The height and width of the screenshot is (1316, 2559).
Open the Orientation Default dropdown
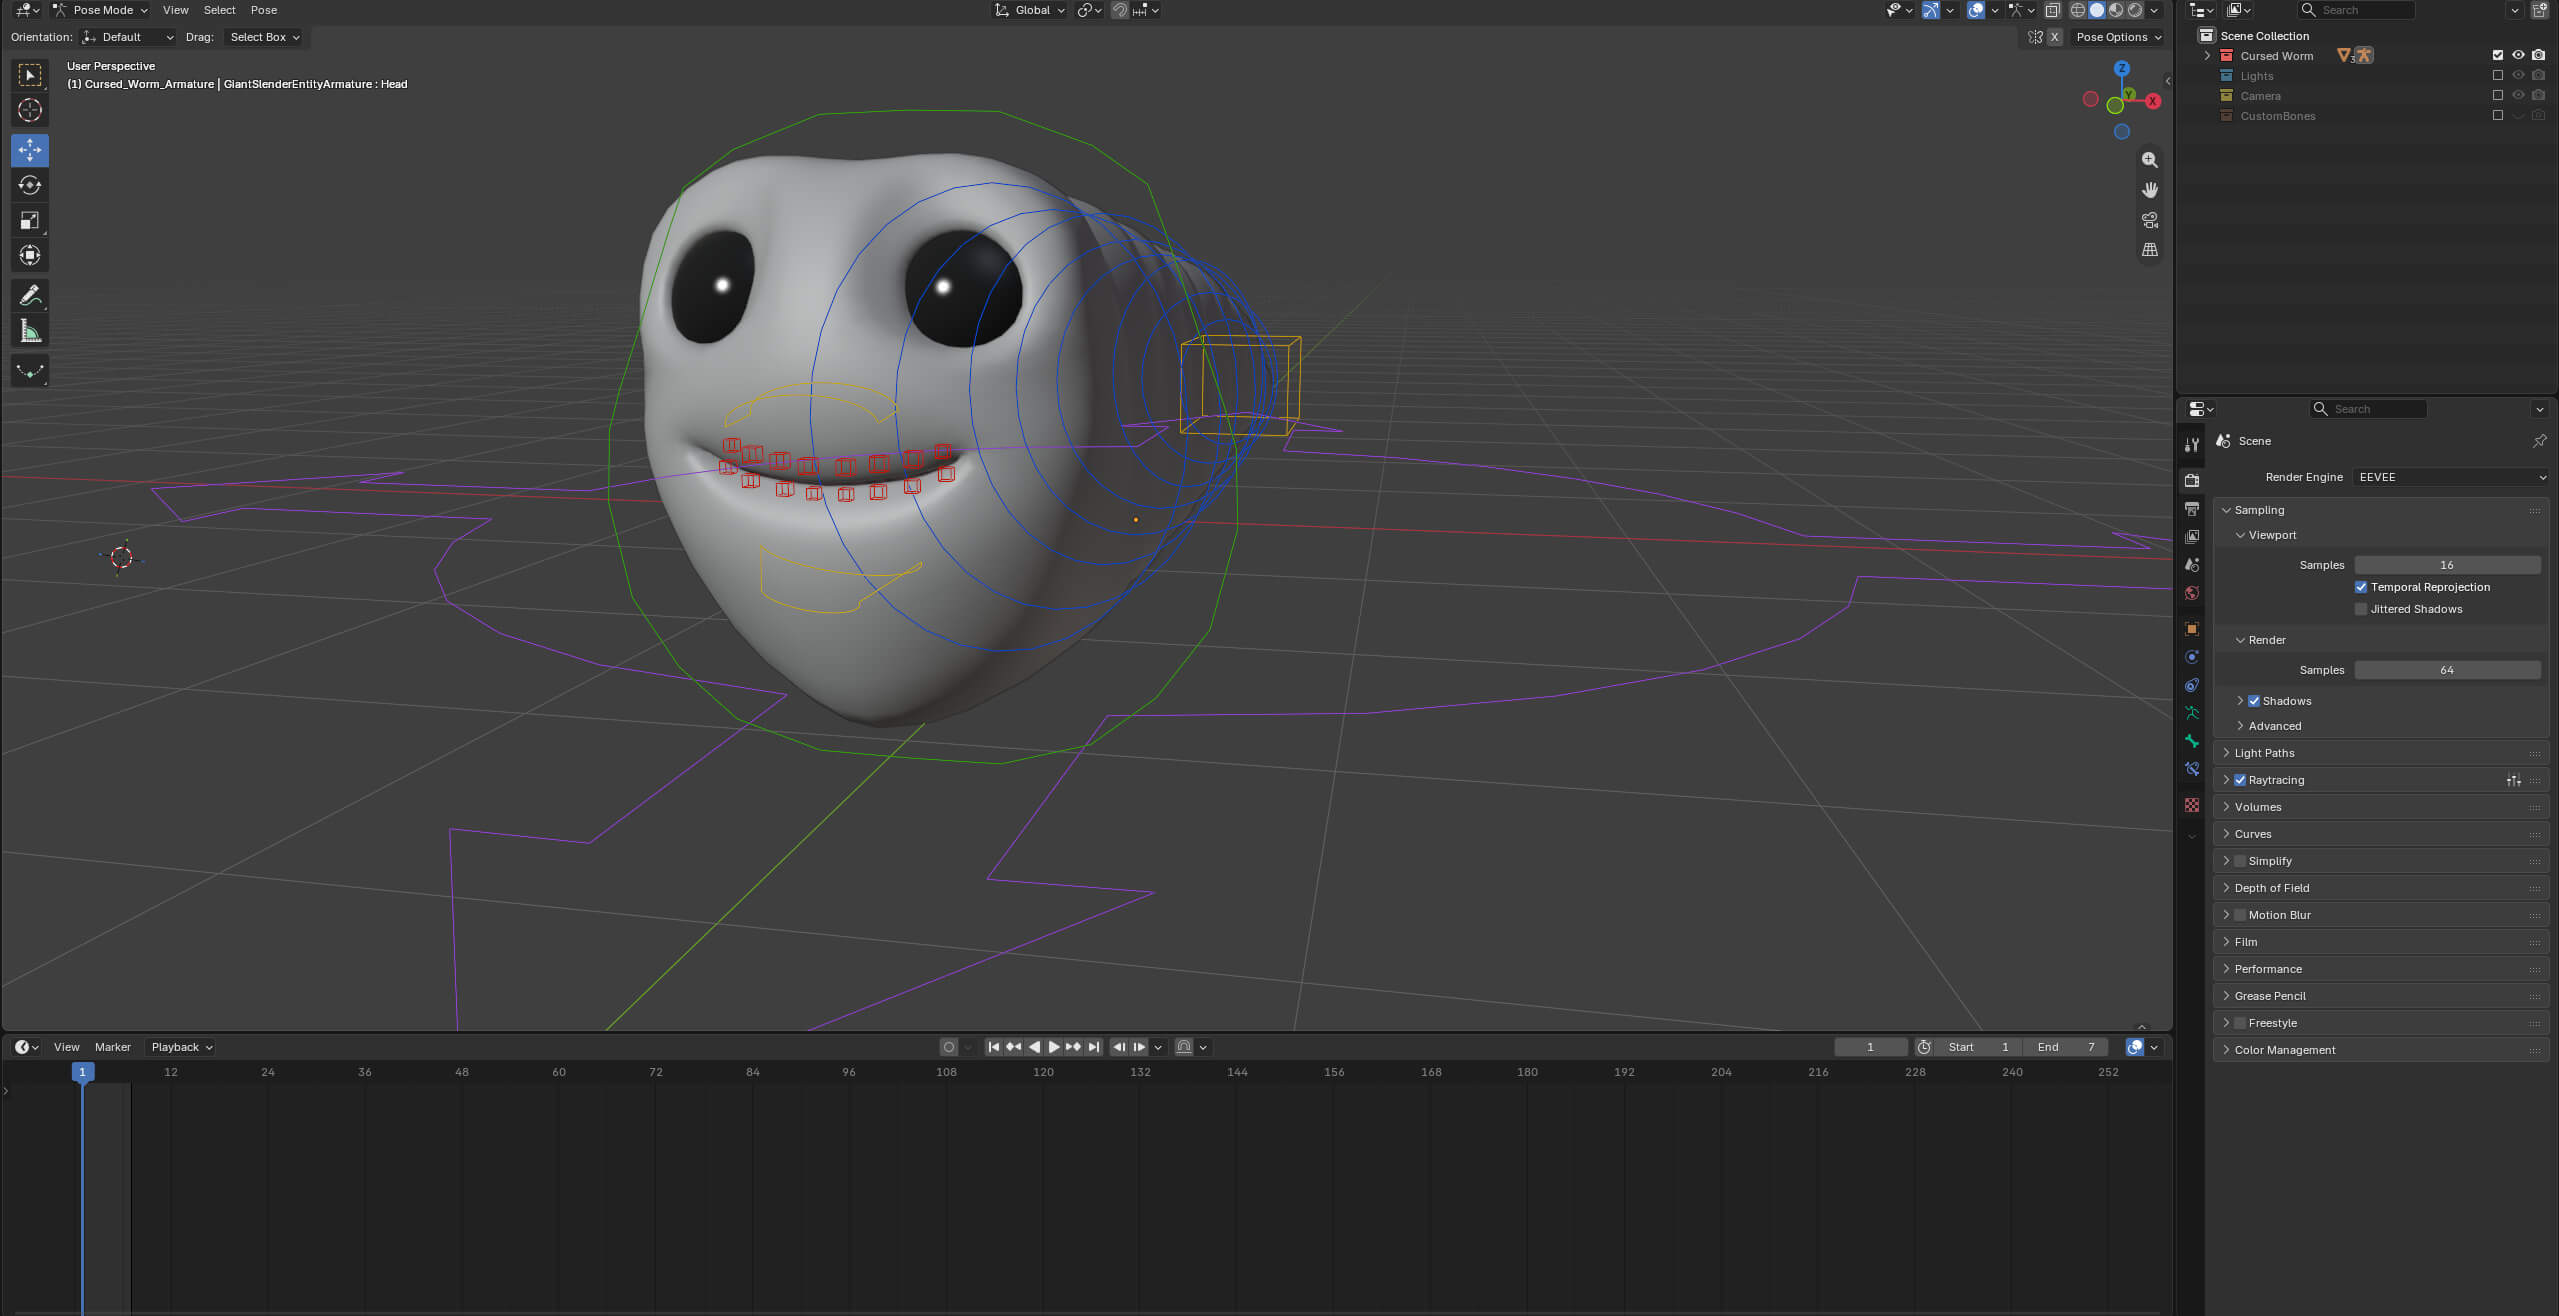click(128, 37)
